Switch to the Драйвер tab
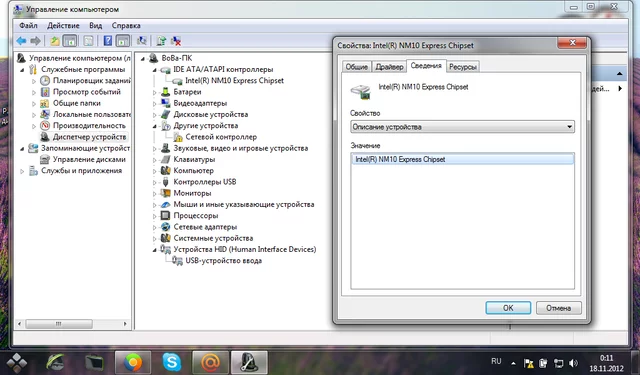Screen dimensions: 640x375 389,67
